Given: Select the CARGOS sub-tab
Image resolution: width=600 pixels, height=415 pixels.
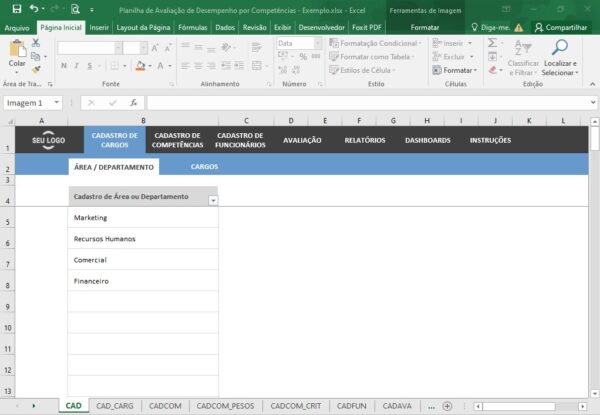Looking at the screenshot, I should [x=204, y=167].
